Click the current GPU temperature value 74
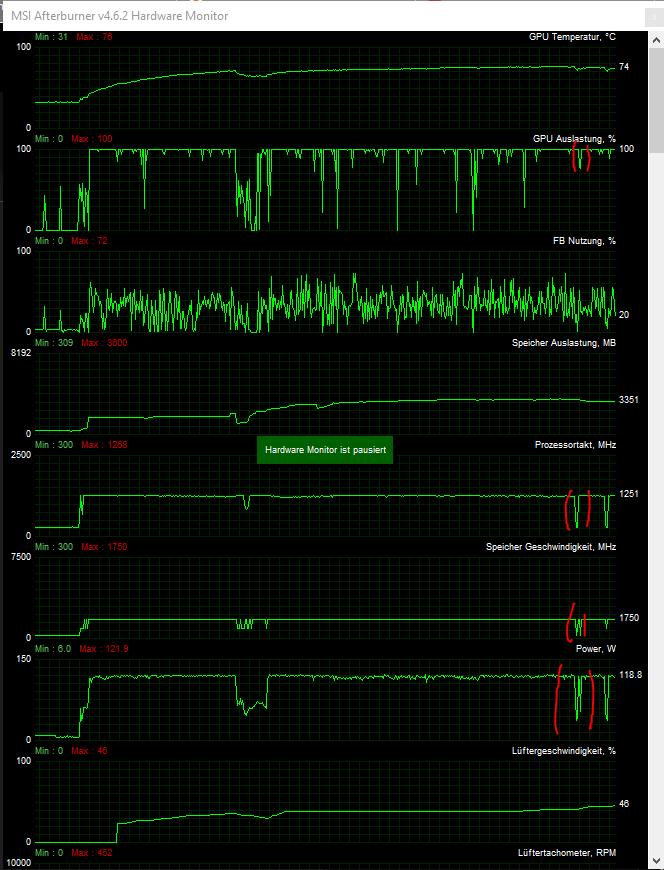 [624, 67]
